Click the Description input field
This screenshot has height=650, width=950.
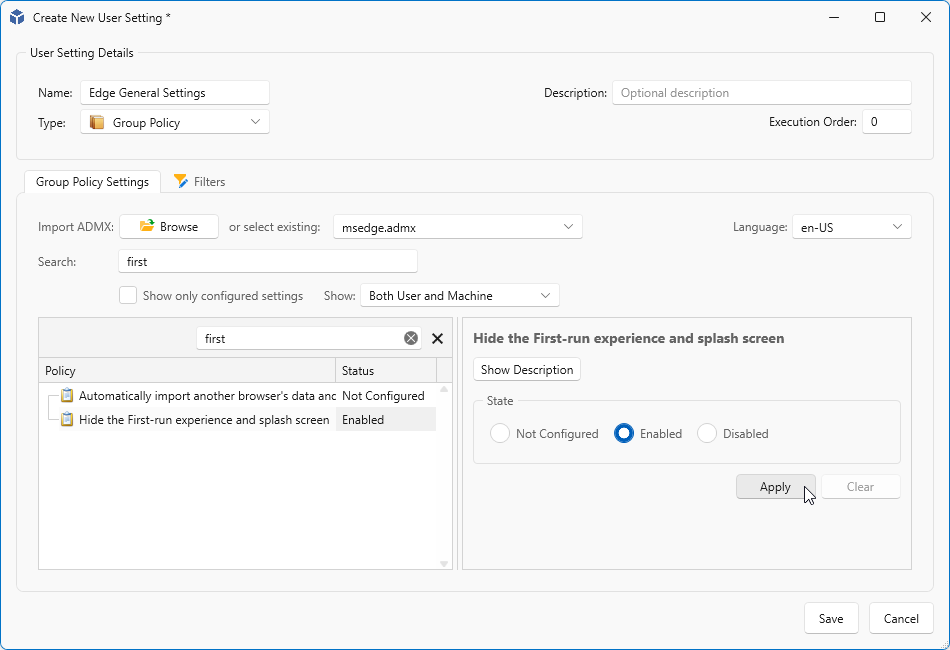click(x=761, y=93)
